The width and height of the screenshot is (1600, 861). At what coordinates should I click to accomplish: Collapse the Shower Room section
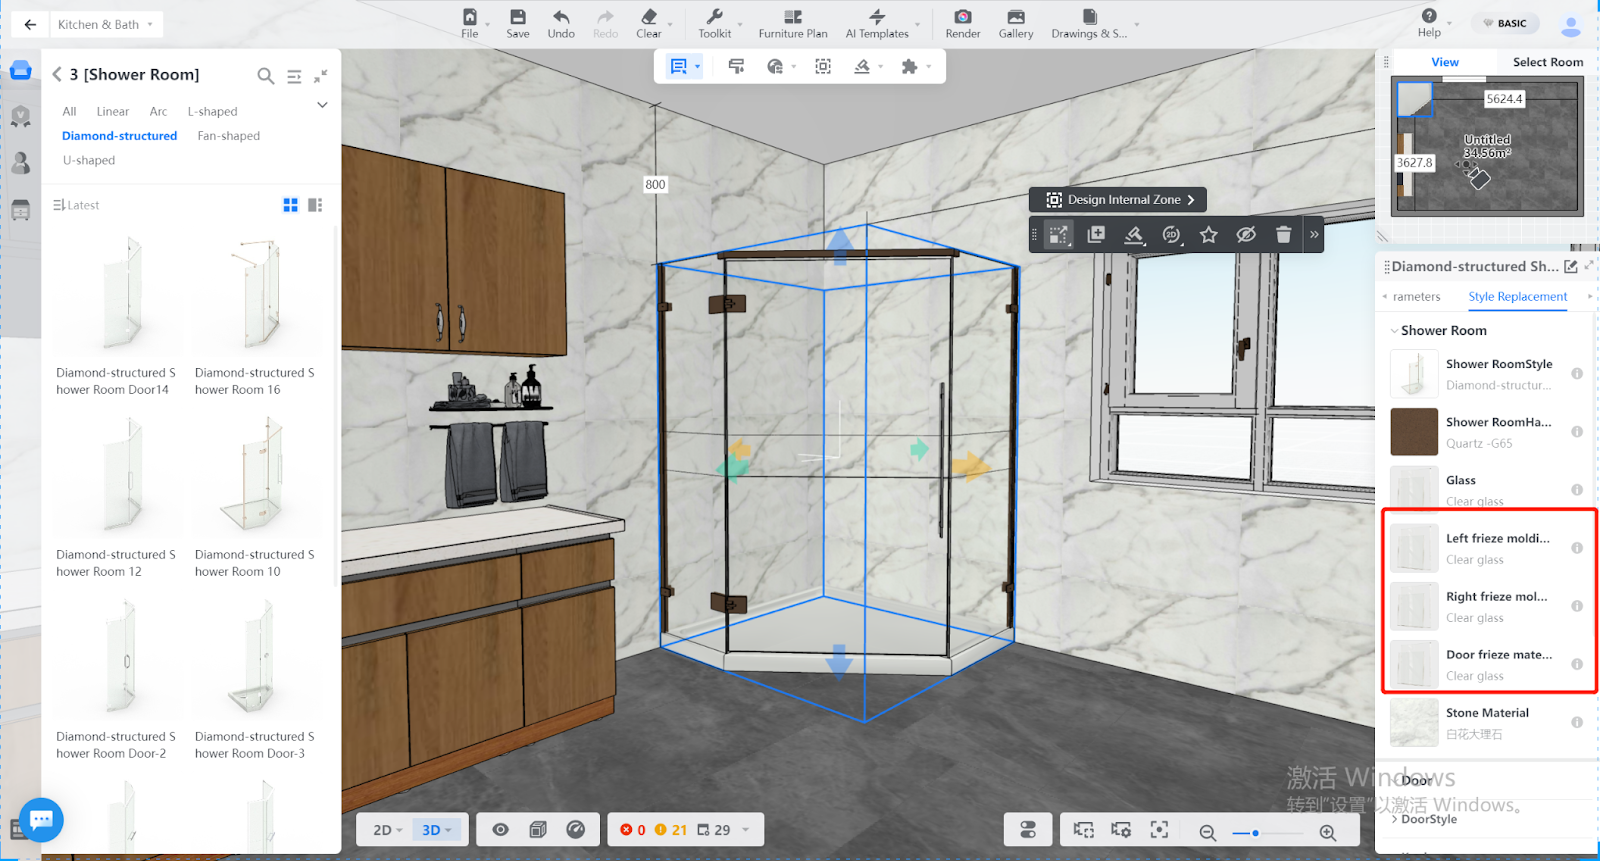tap(1395, 331)
